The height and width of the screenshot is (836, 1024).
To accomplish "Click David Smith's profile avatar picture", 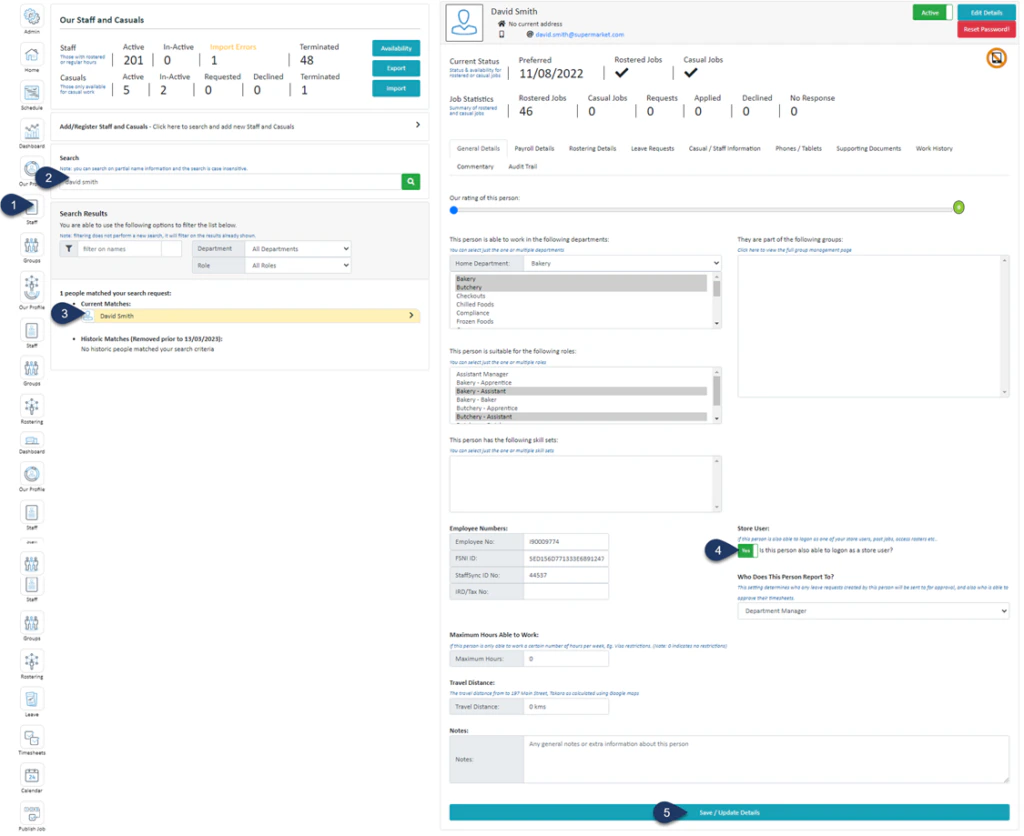I will click(464, 22).
